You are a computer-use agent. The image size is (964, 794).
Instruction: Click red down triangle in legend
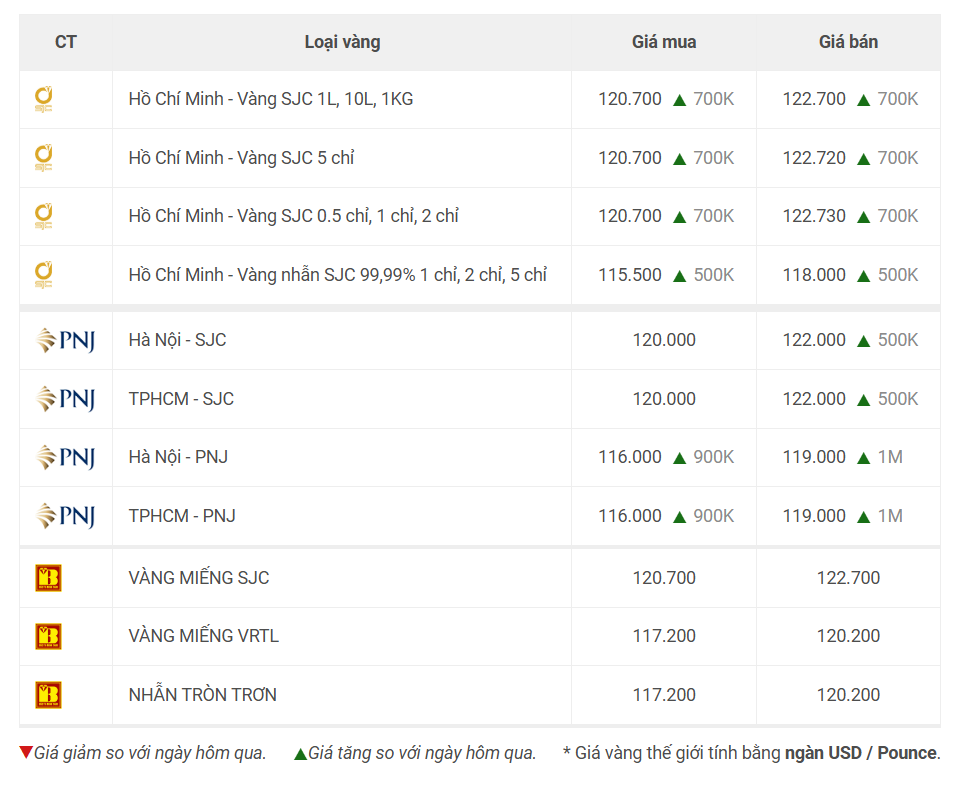click(26, 752)
